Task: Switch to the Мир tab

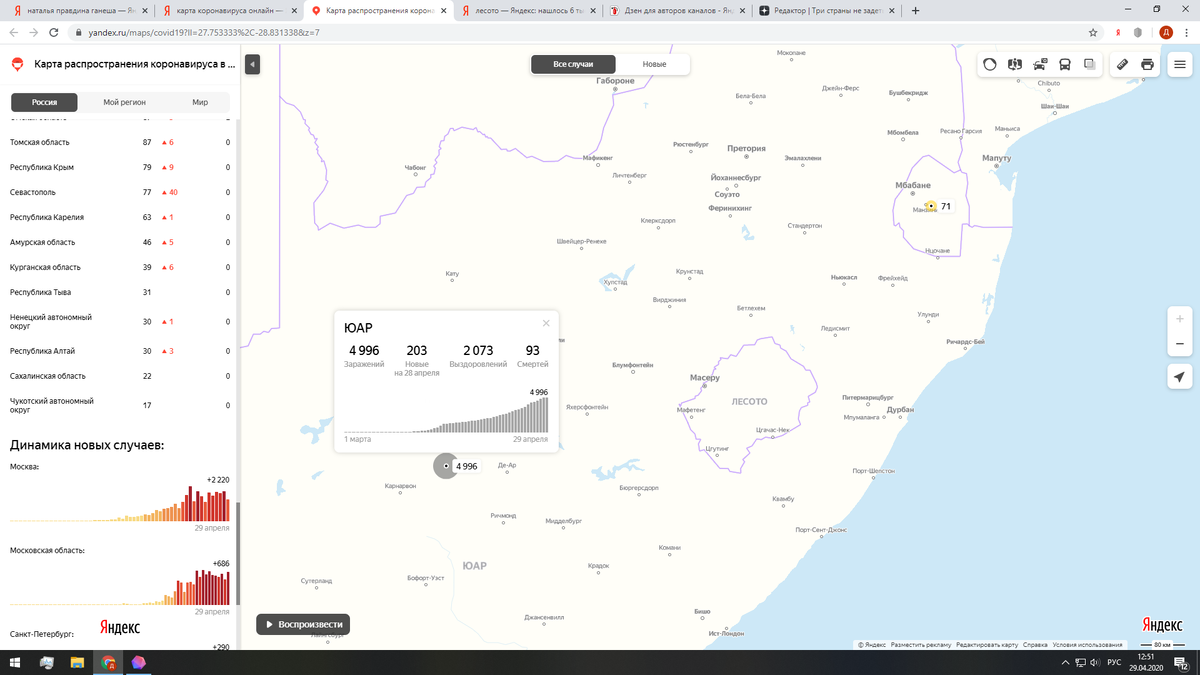Action: point(200,102)
